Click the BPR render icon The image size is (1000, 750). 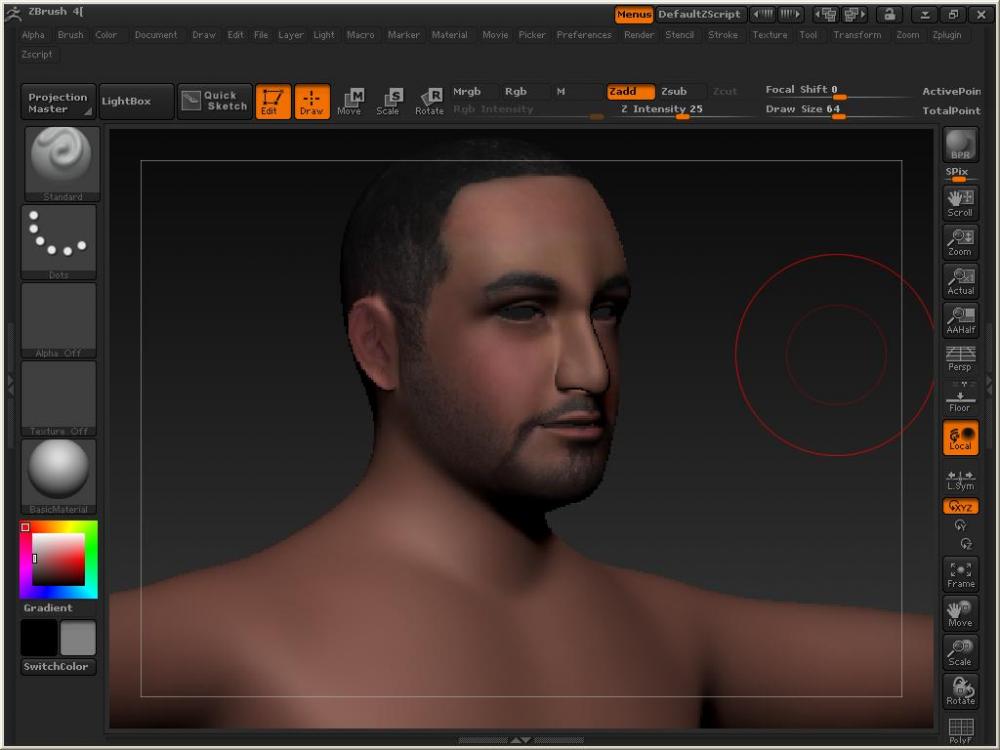pyautogui.click(x=960, y=145)
